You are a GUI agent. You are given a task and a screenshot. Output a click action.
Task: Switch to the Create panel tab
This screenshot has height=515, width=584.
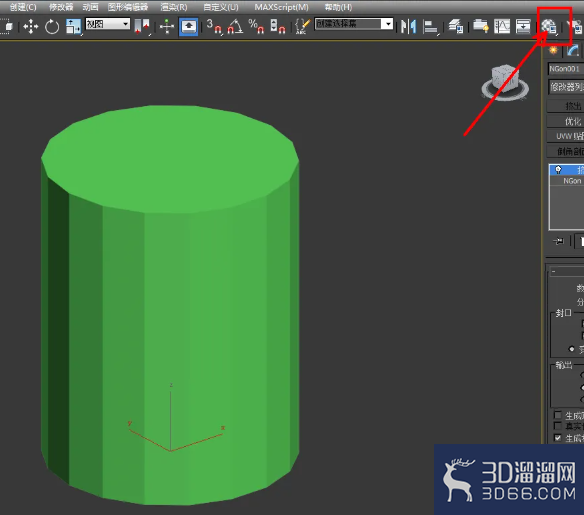(553, 50)
